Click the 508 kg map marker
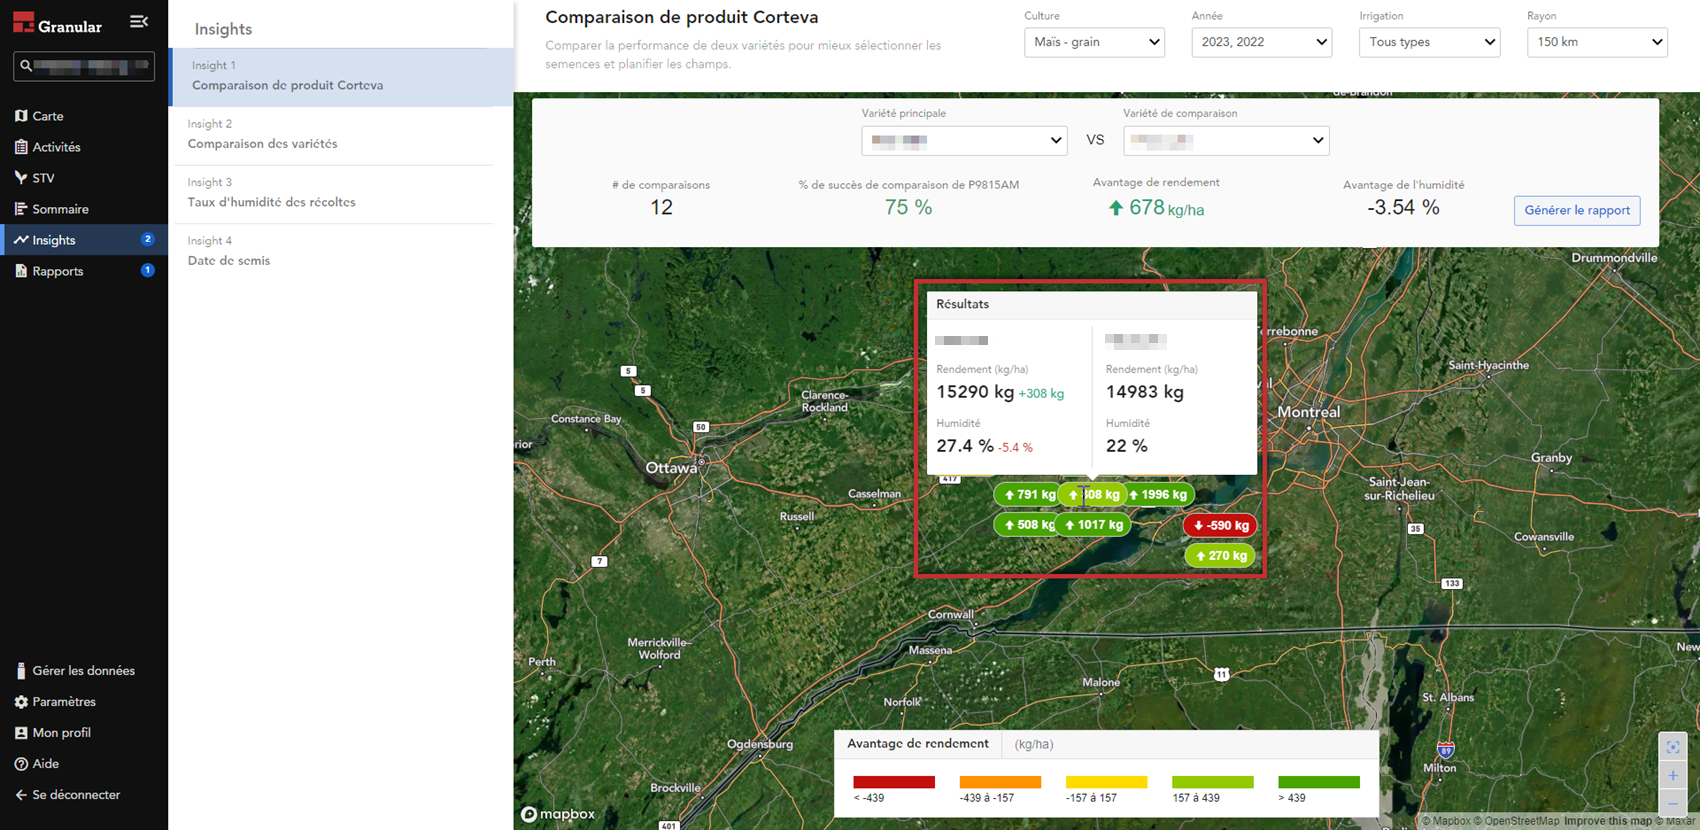Viewport: 1700px width, 830px height. click(x=1027, y=524)
